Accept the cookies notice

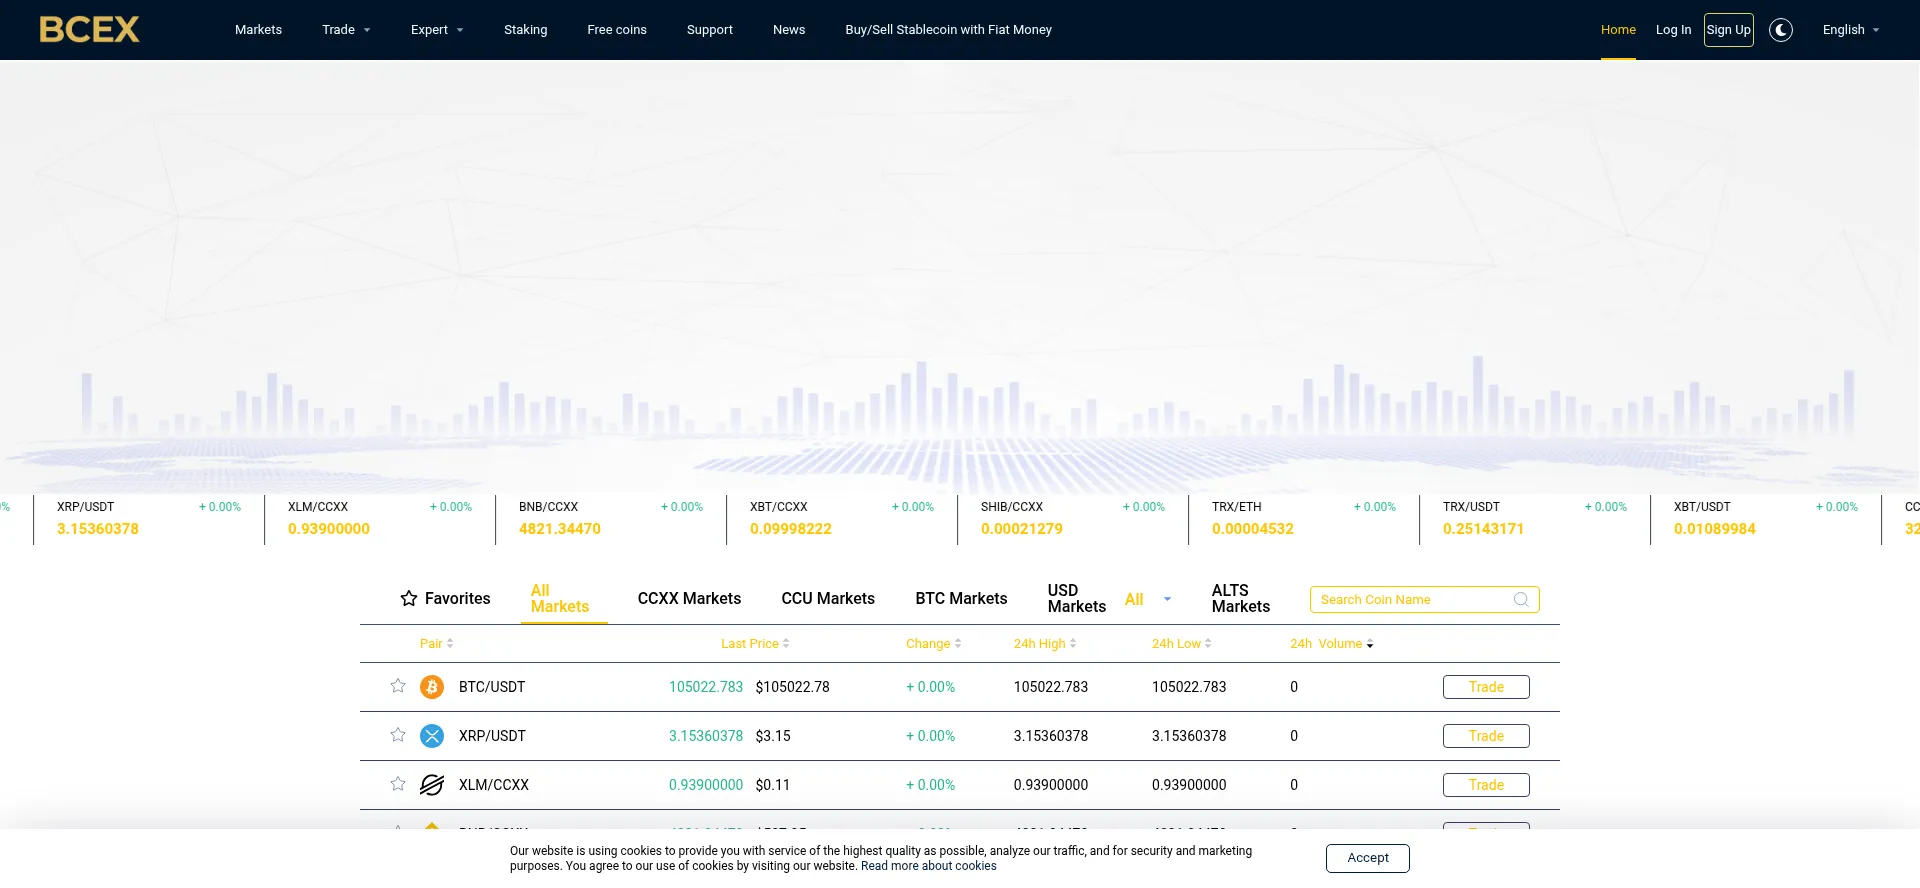coord(1368,858)
